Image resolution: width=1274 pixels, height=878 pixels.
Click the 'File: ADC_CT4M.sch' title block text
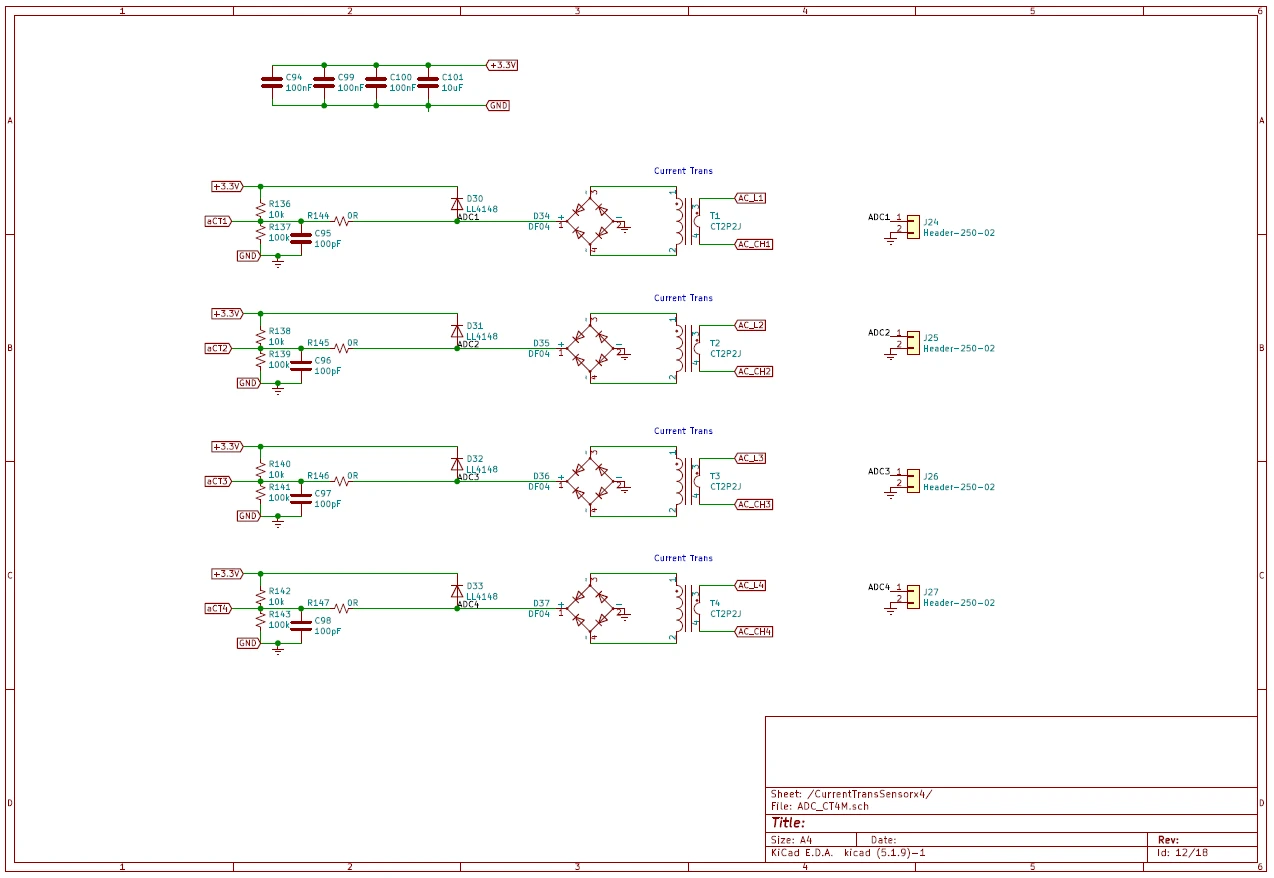(x=819, y=806)
